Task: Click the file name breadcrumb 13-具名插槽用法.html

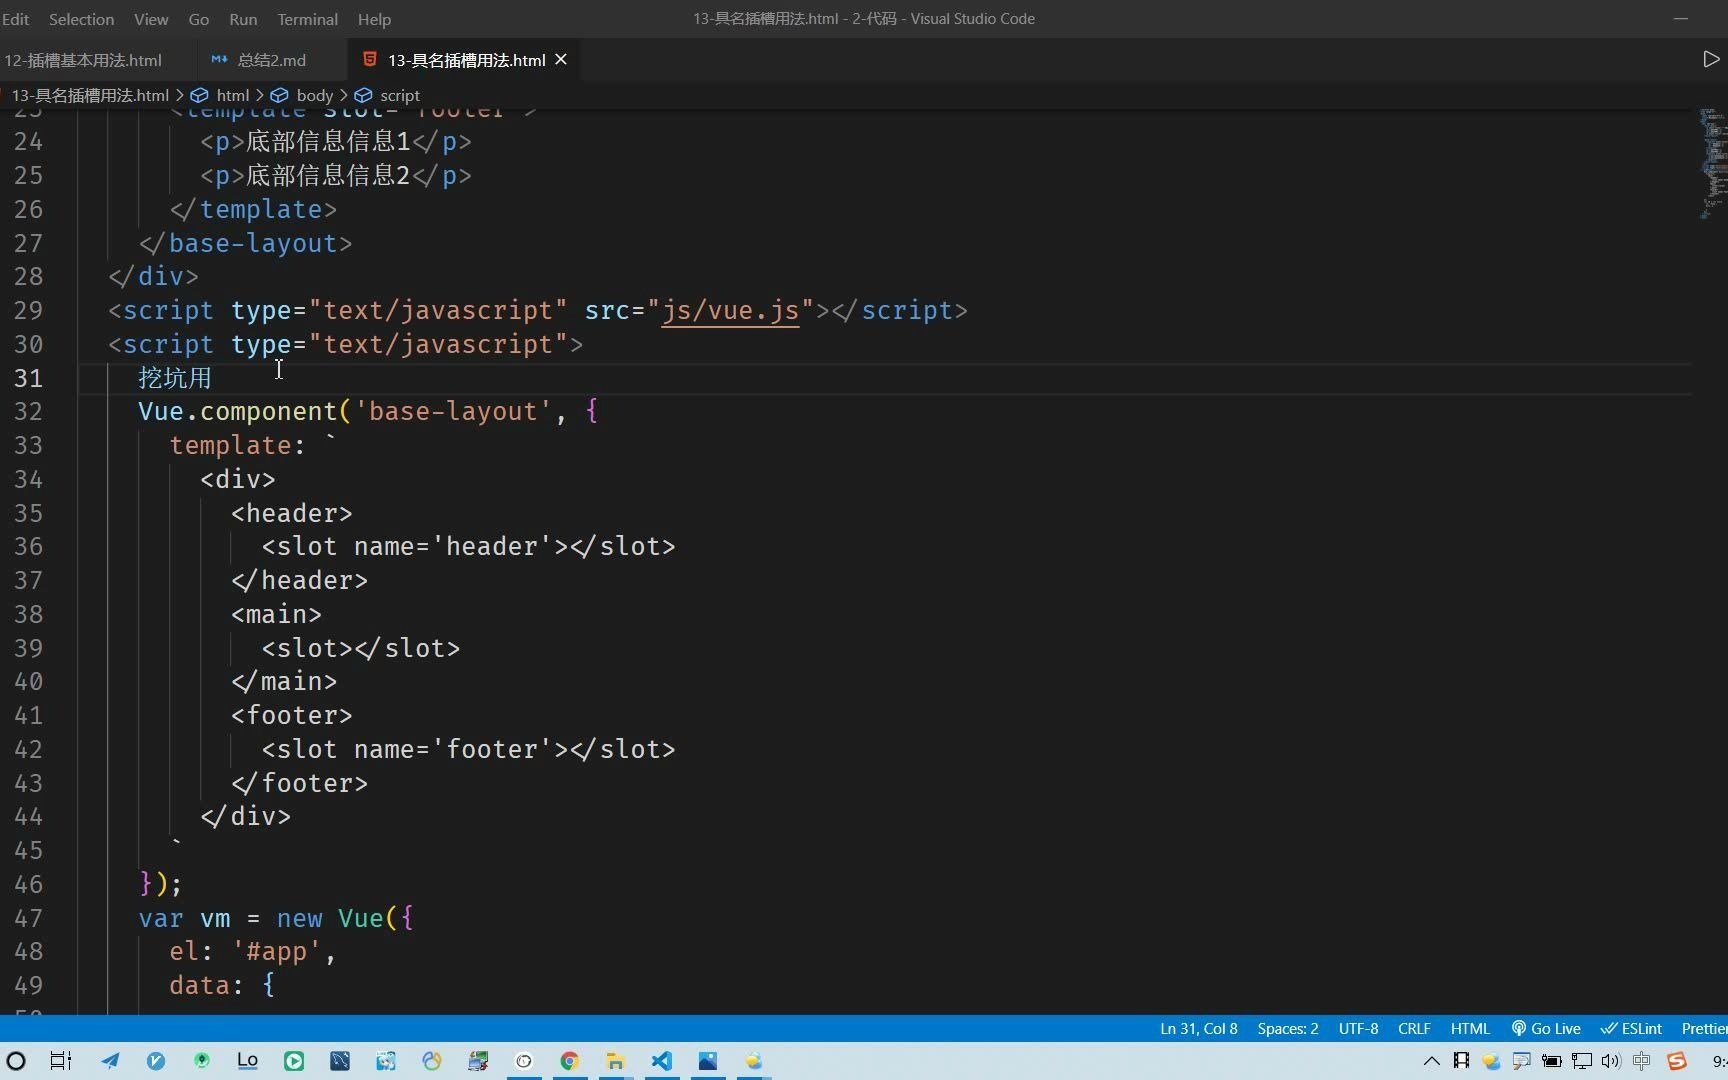Action: coord(90,95)
